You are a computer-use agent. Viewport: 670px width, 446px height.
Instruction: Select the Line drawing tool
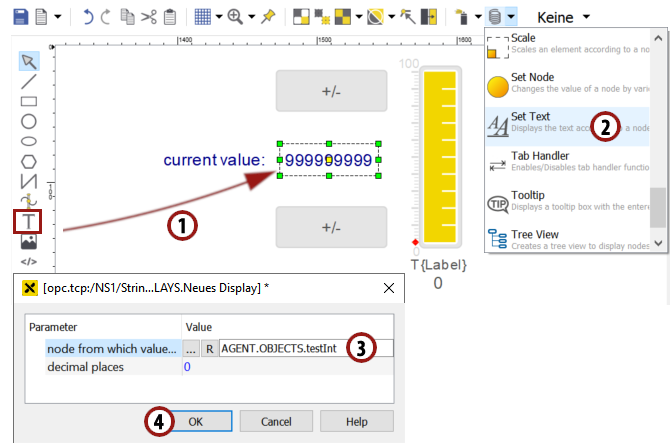[x=28, y=81]
